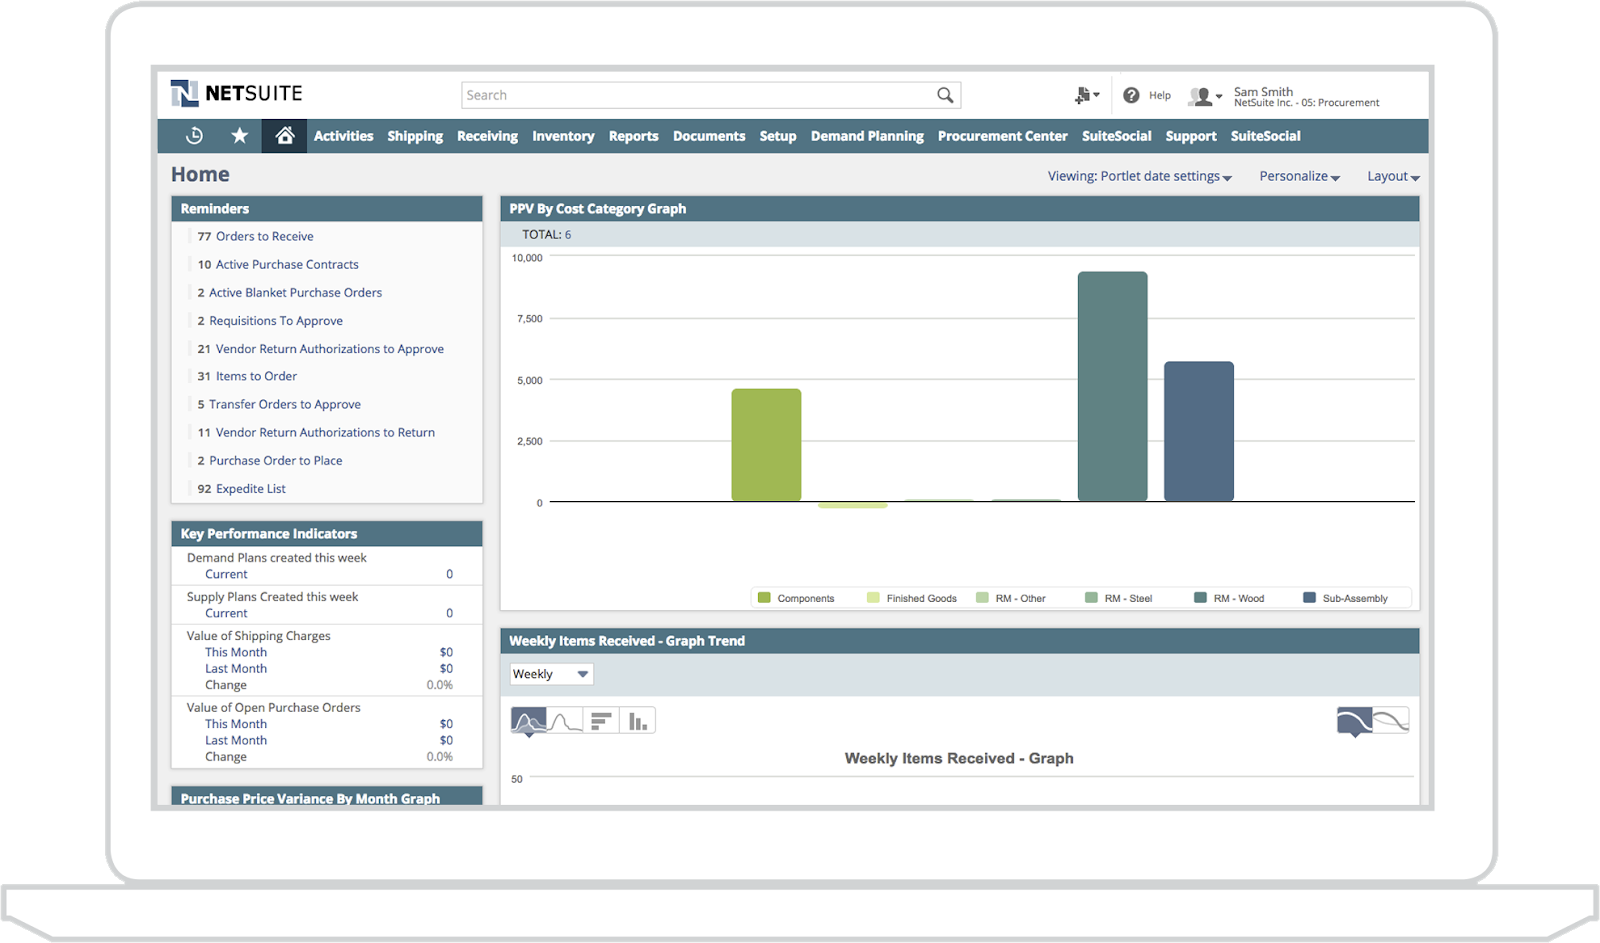Click Last Month under Open Purchase Orders

tap(236, 741)
